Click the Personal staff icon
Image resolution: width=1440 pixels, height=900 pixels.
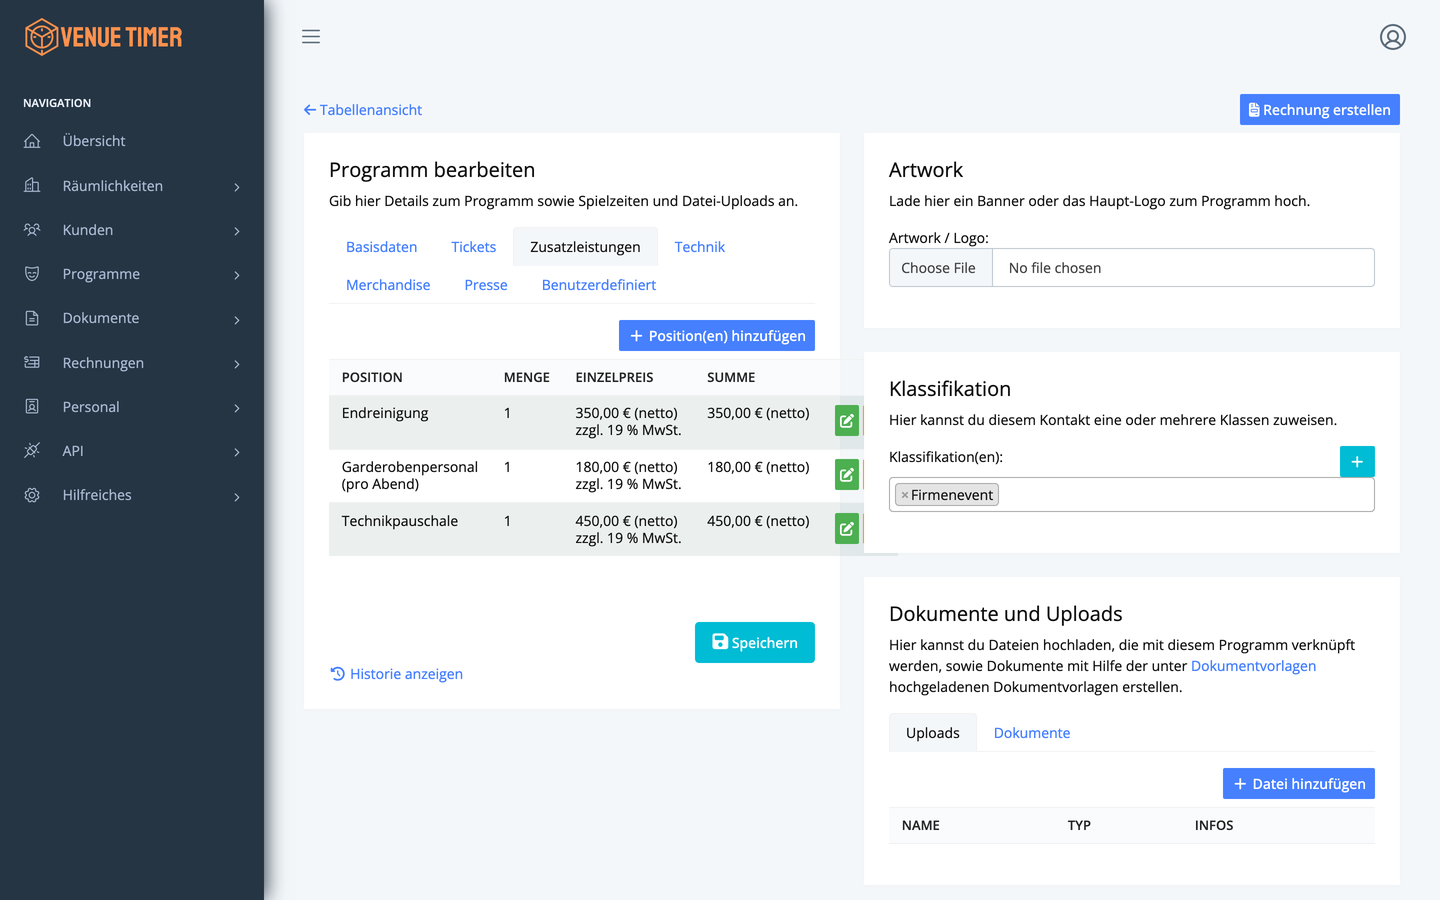32,406
